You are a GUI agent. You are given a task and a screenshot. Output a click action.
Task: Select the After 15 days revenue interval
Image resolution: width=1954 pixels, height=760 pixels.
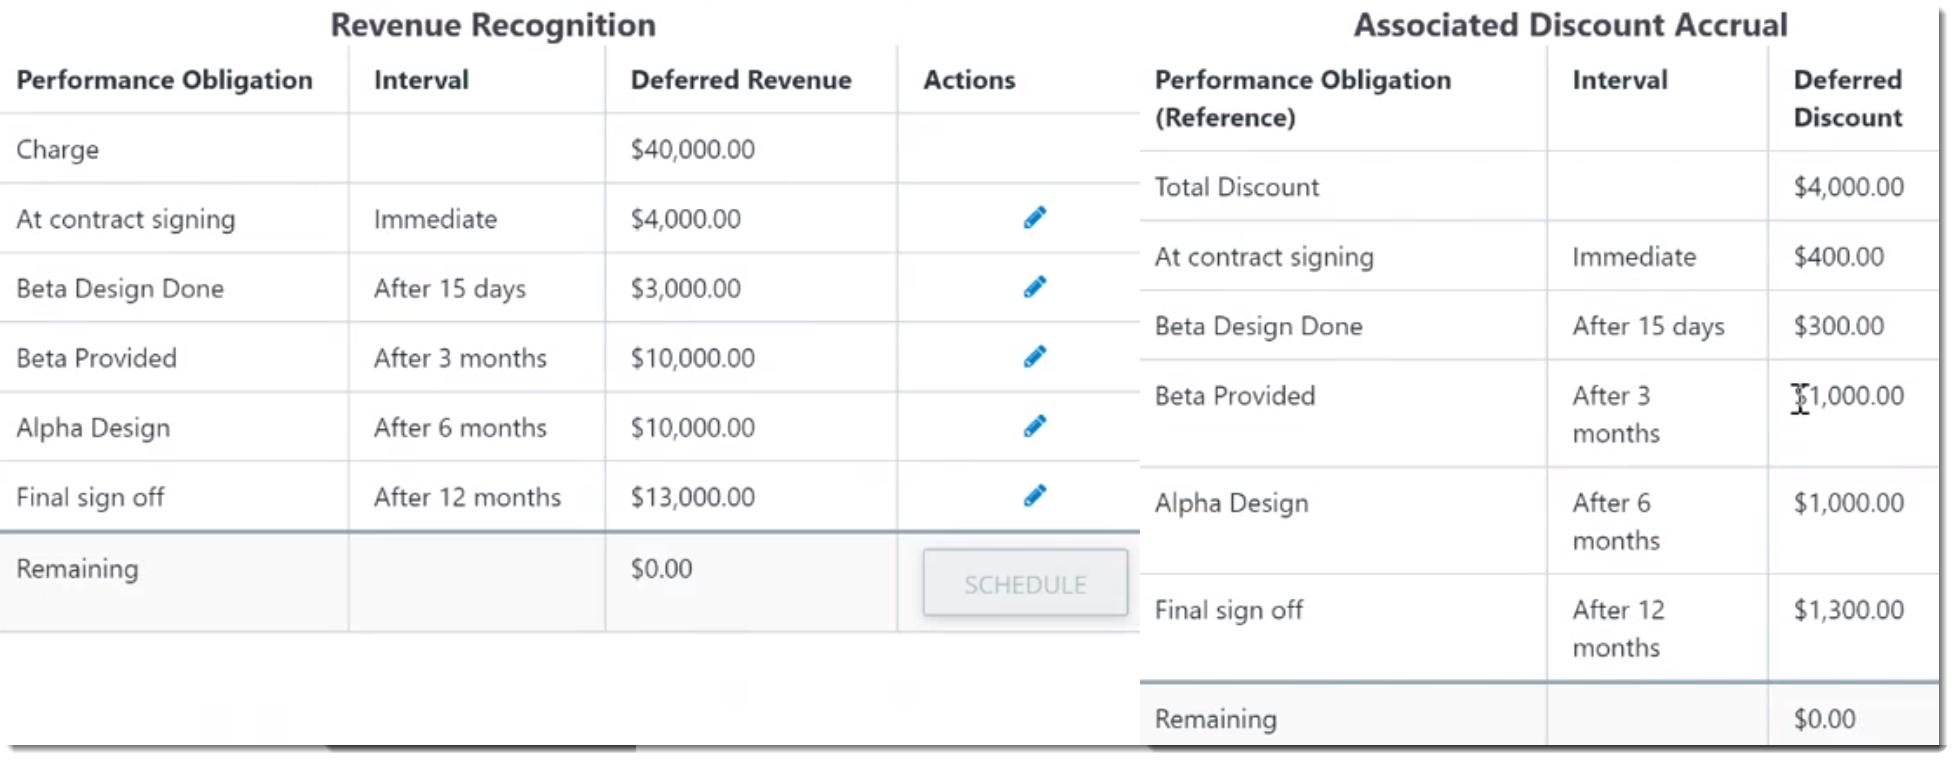click(x=450, y=289)
